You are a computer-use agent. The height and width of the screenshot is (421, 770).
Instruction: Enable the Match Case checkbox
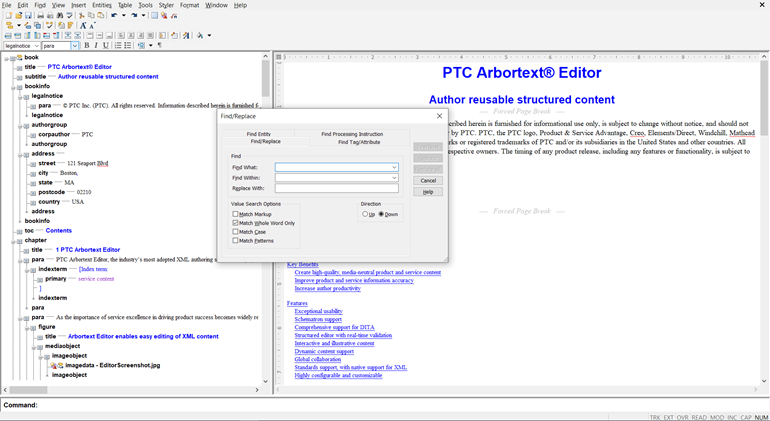235,232
